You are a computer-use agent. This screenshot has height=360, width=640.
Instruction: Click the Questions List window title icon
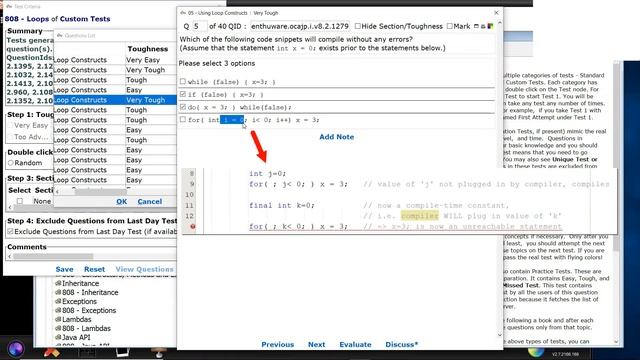[60, 36]
